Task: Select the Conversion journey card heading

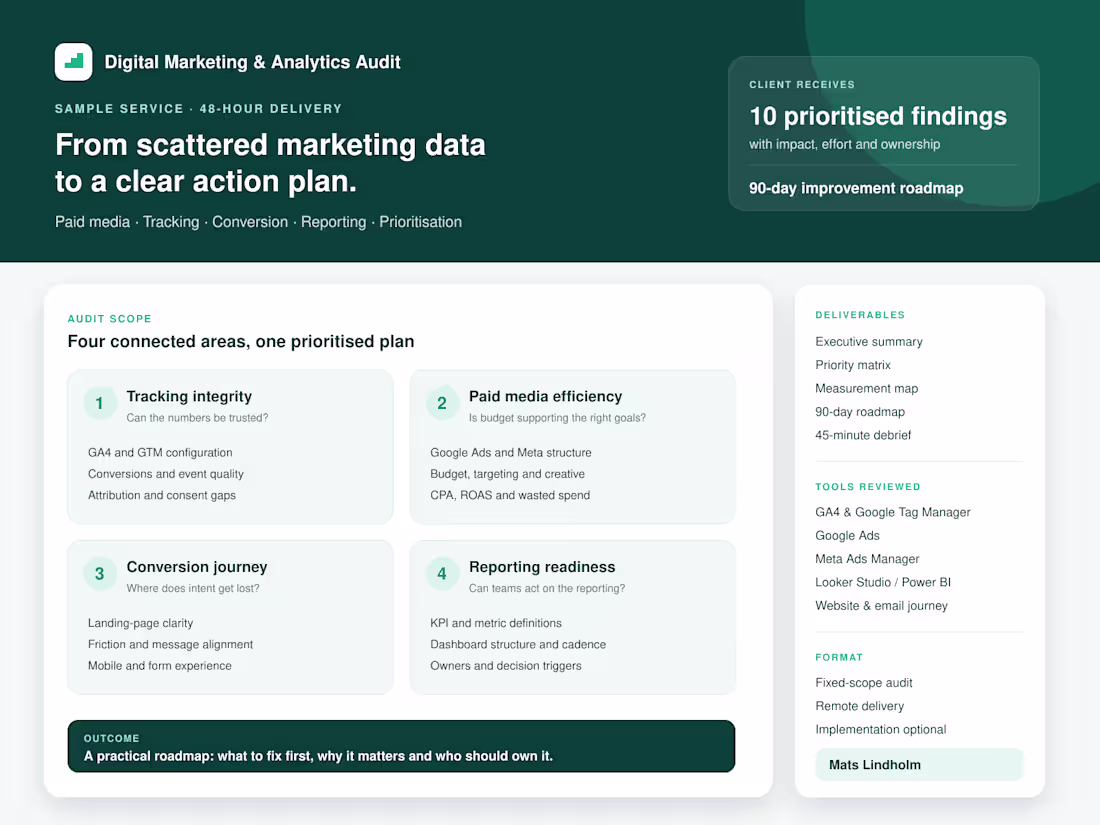Action: point(197,567)
